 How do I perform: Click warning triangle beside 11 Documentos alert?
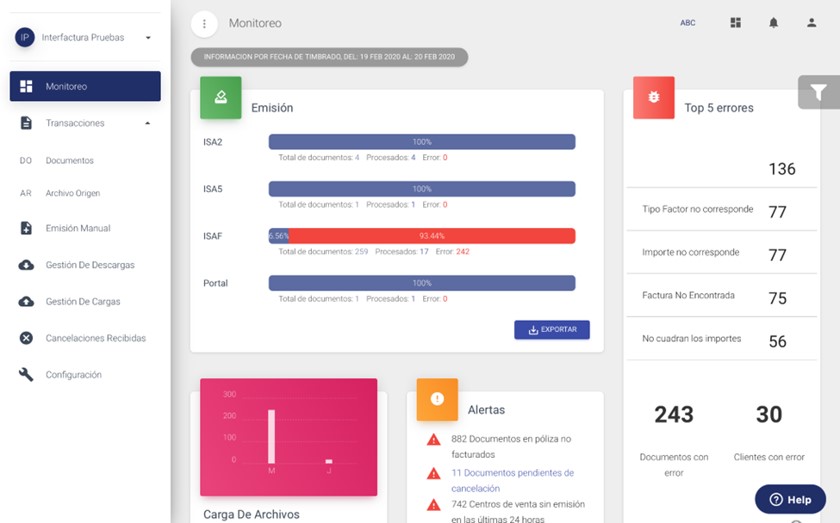433,474
